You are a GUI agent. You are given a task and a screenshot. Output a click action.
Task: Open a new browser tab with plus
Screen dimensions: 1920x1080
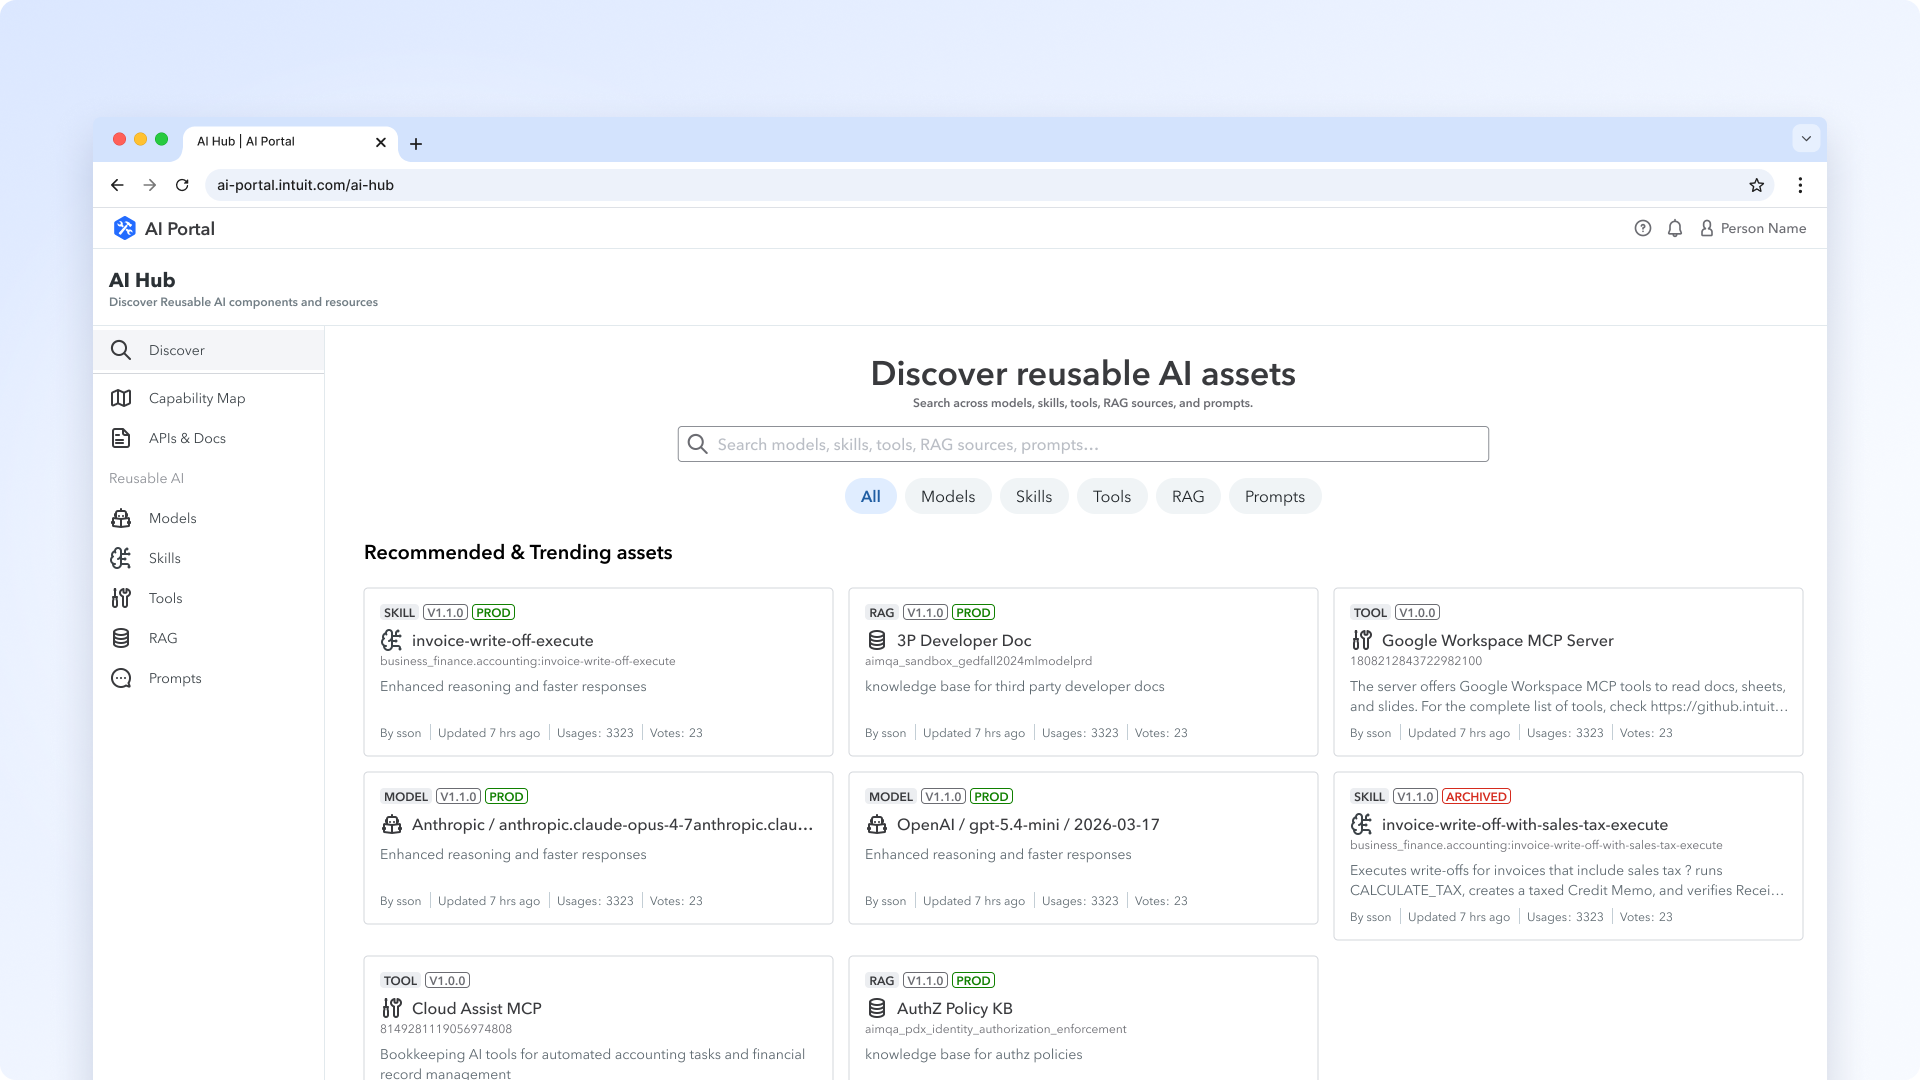416,143
